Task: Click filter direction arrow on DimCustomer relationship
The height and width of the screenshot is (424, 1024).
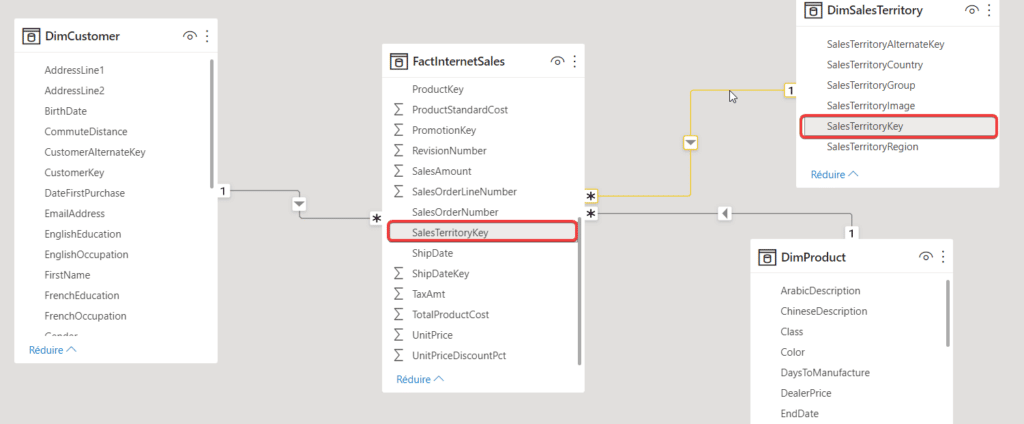Action: point(299,204)
